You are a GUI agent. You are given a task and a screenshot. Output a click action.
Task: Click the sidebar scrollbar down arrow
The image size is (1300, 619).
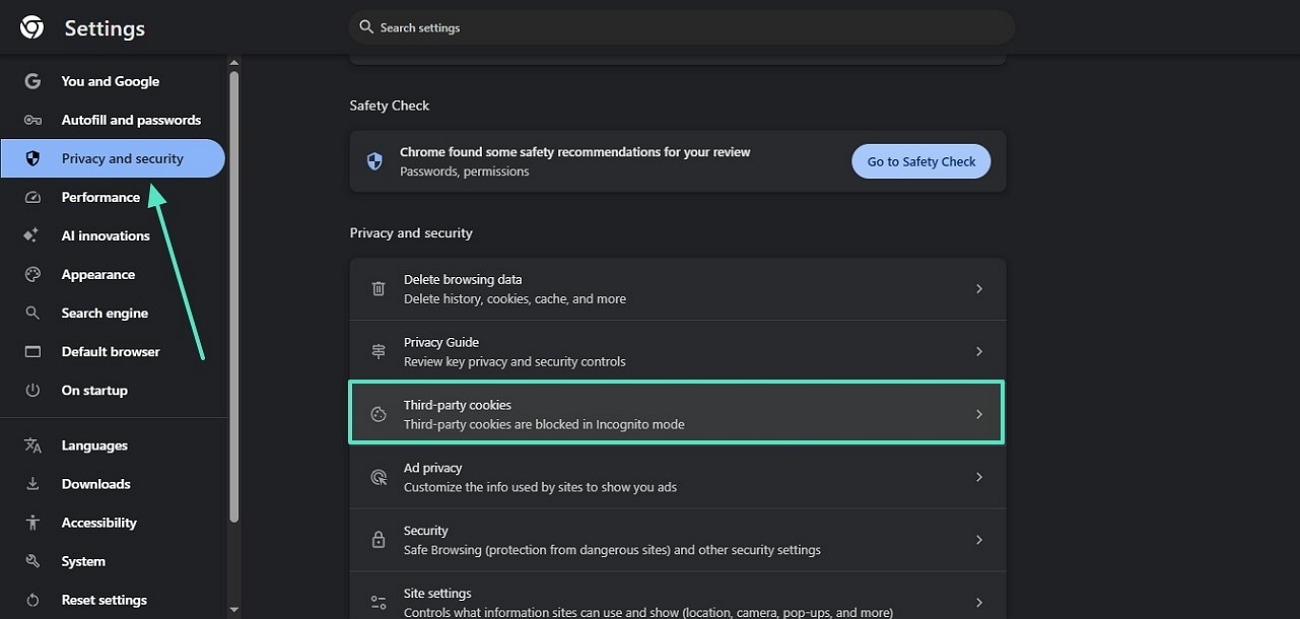point(234,609)
